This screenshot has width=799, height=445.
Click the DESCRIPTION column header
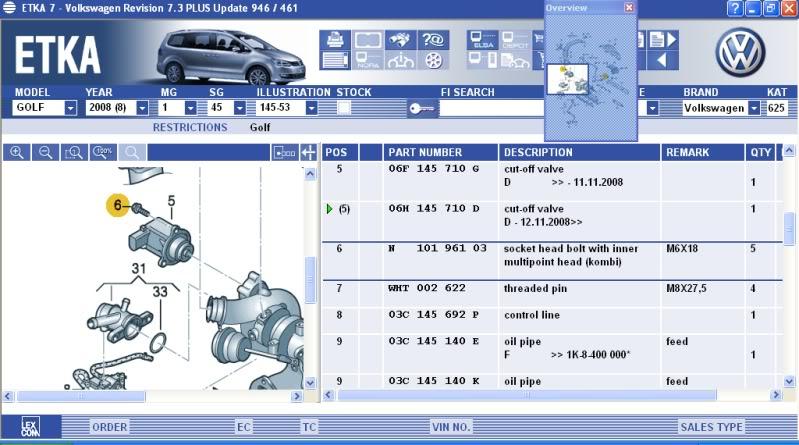pyautogui.click(x=579, y=152)
